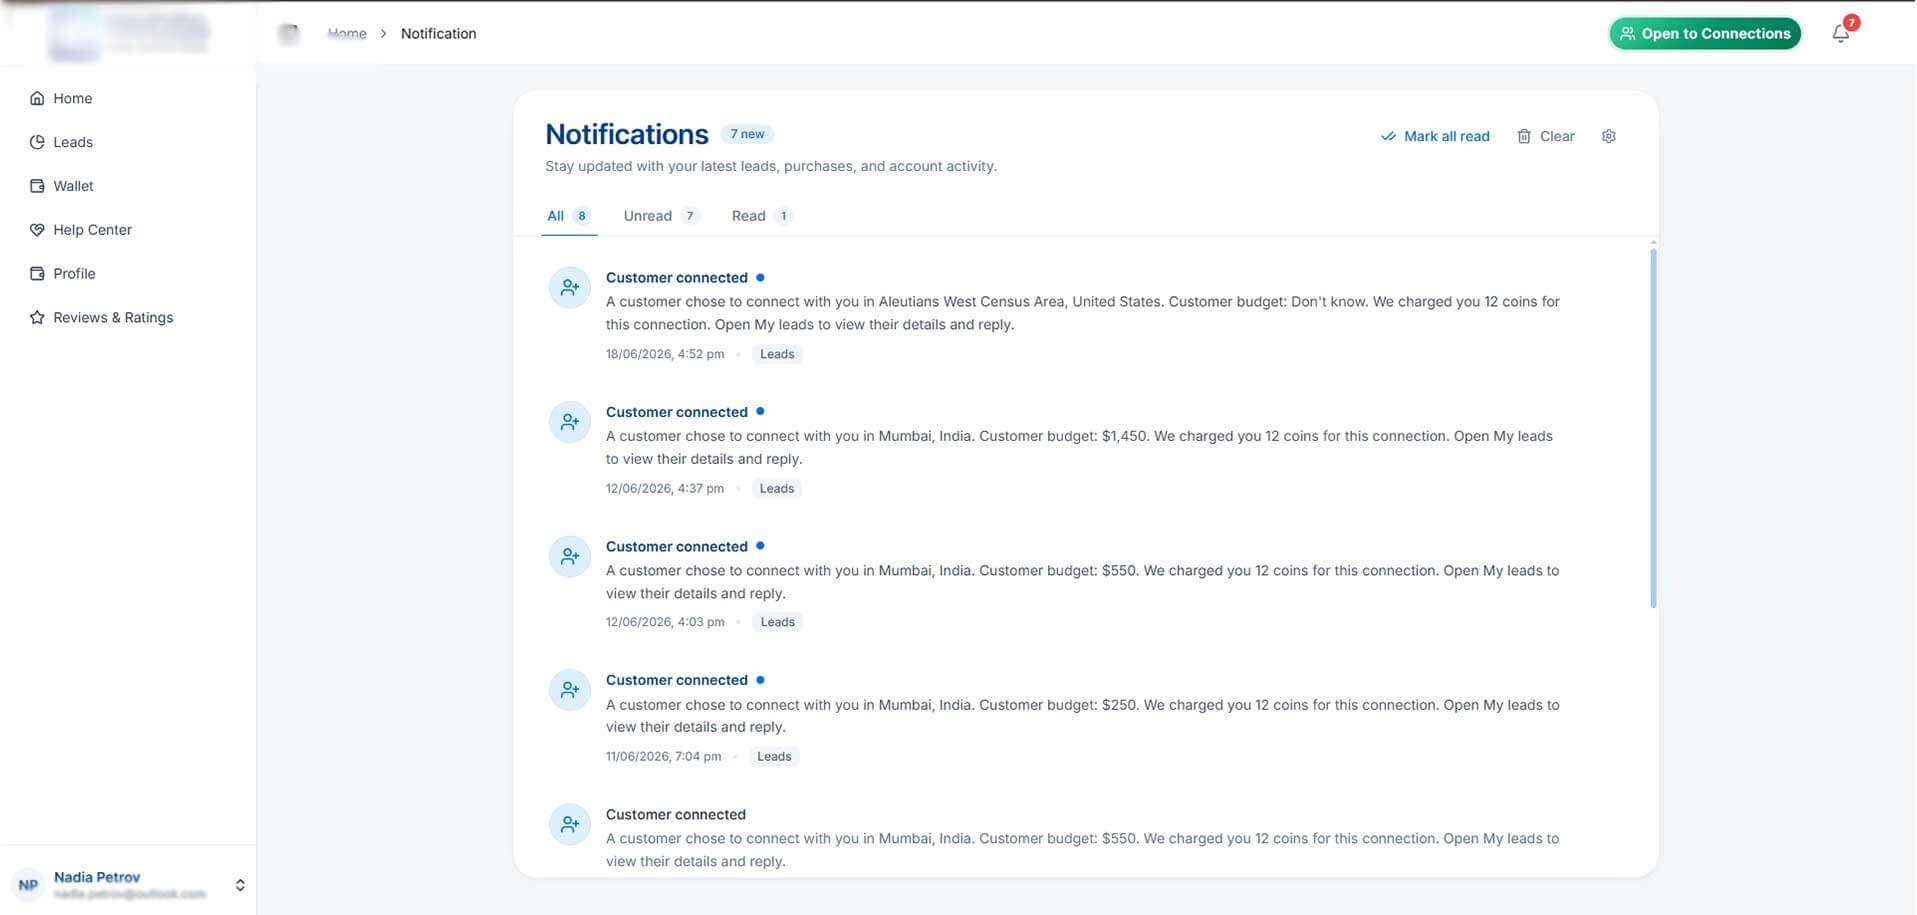Click the NP user avatar
Screen dimensions: 1917x915
point(28,885)
